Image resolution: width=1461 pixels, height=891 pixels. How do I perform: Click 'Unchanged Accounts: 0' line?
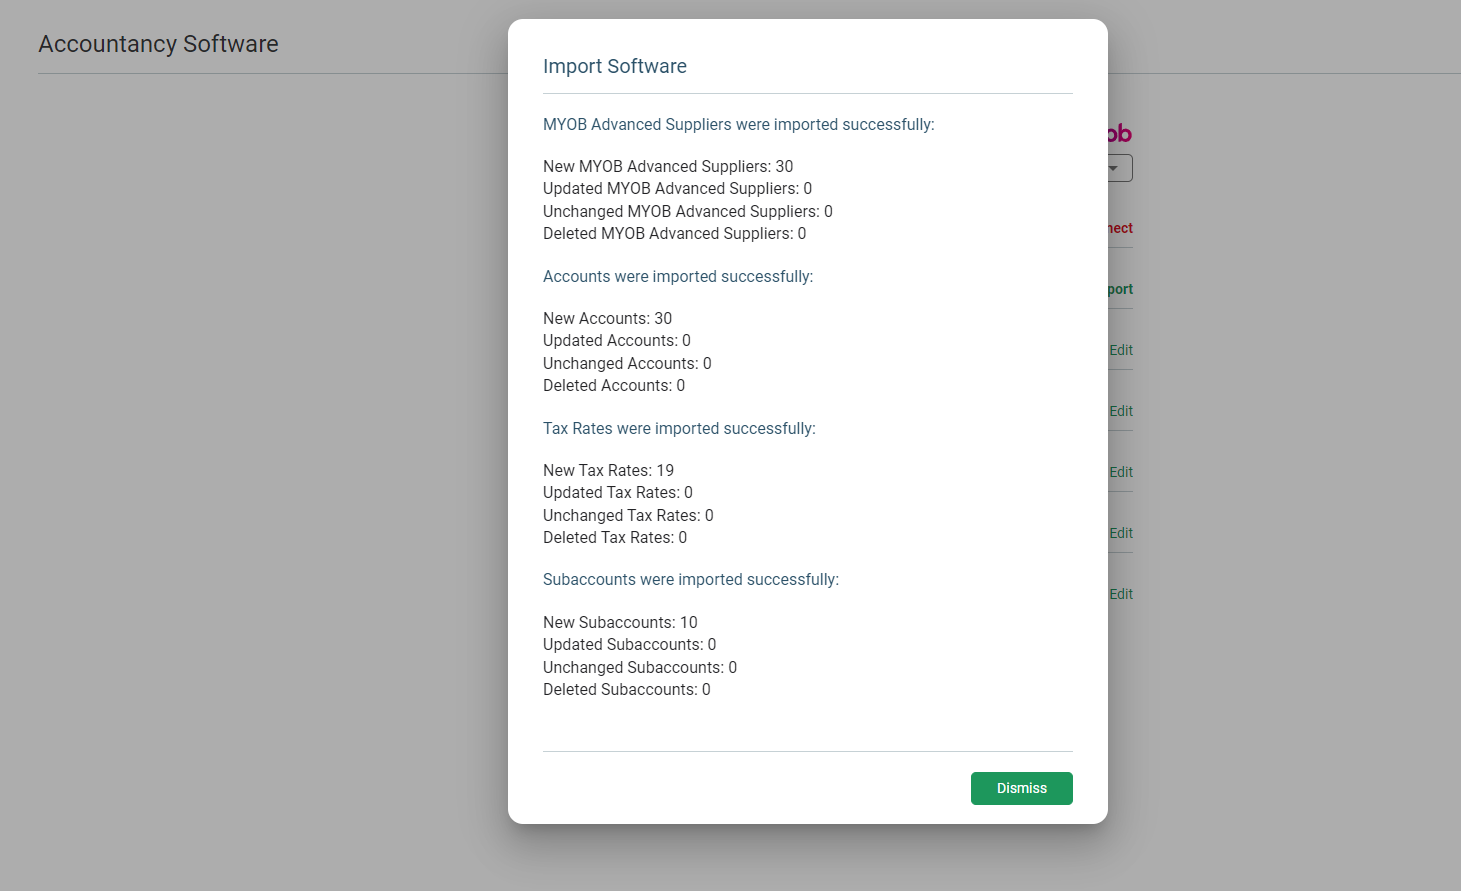pyautogui.click(x=627, y=363)
